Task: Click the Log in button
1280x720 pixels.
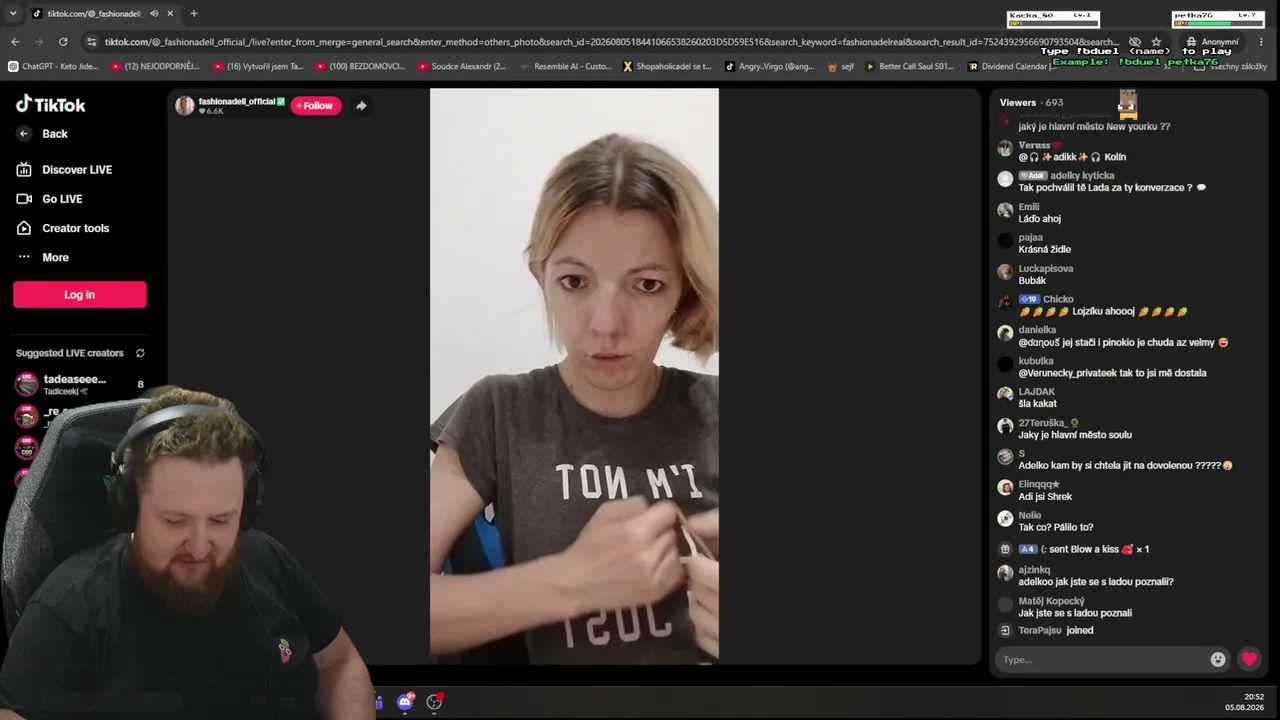Action: click(x=80, y=294)
